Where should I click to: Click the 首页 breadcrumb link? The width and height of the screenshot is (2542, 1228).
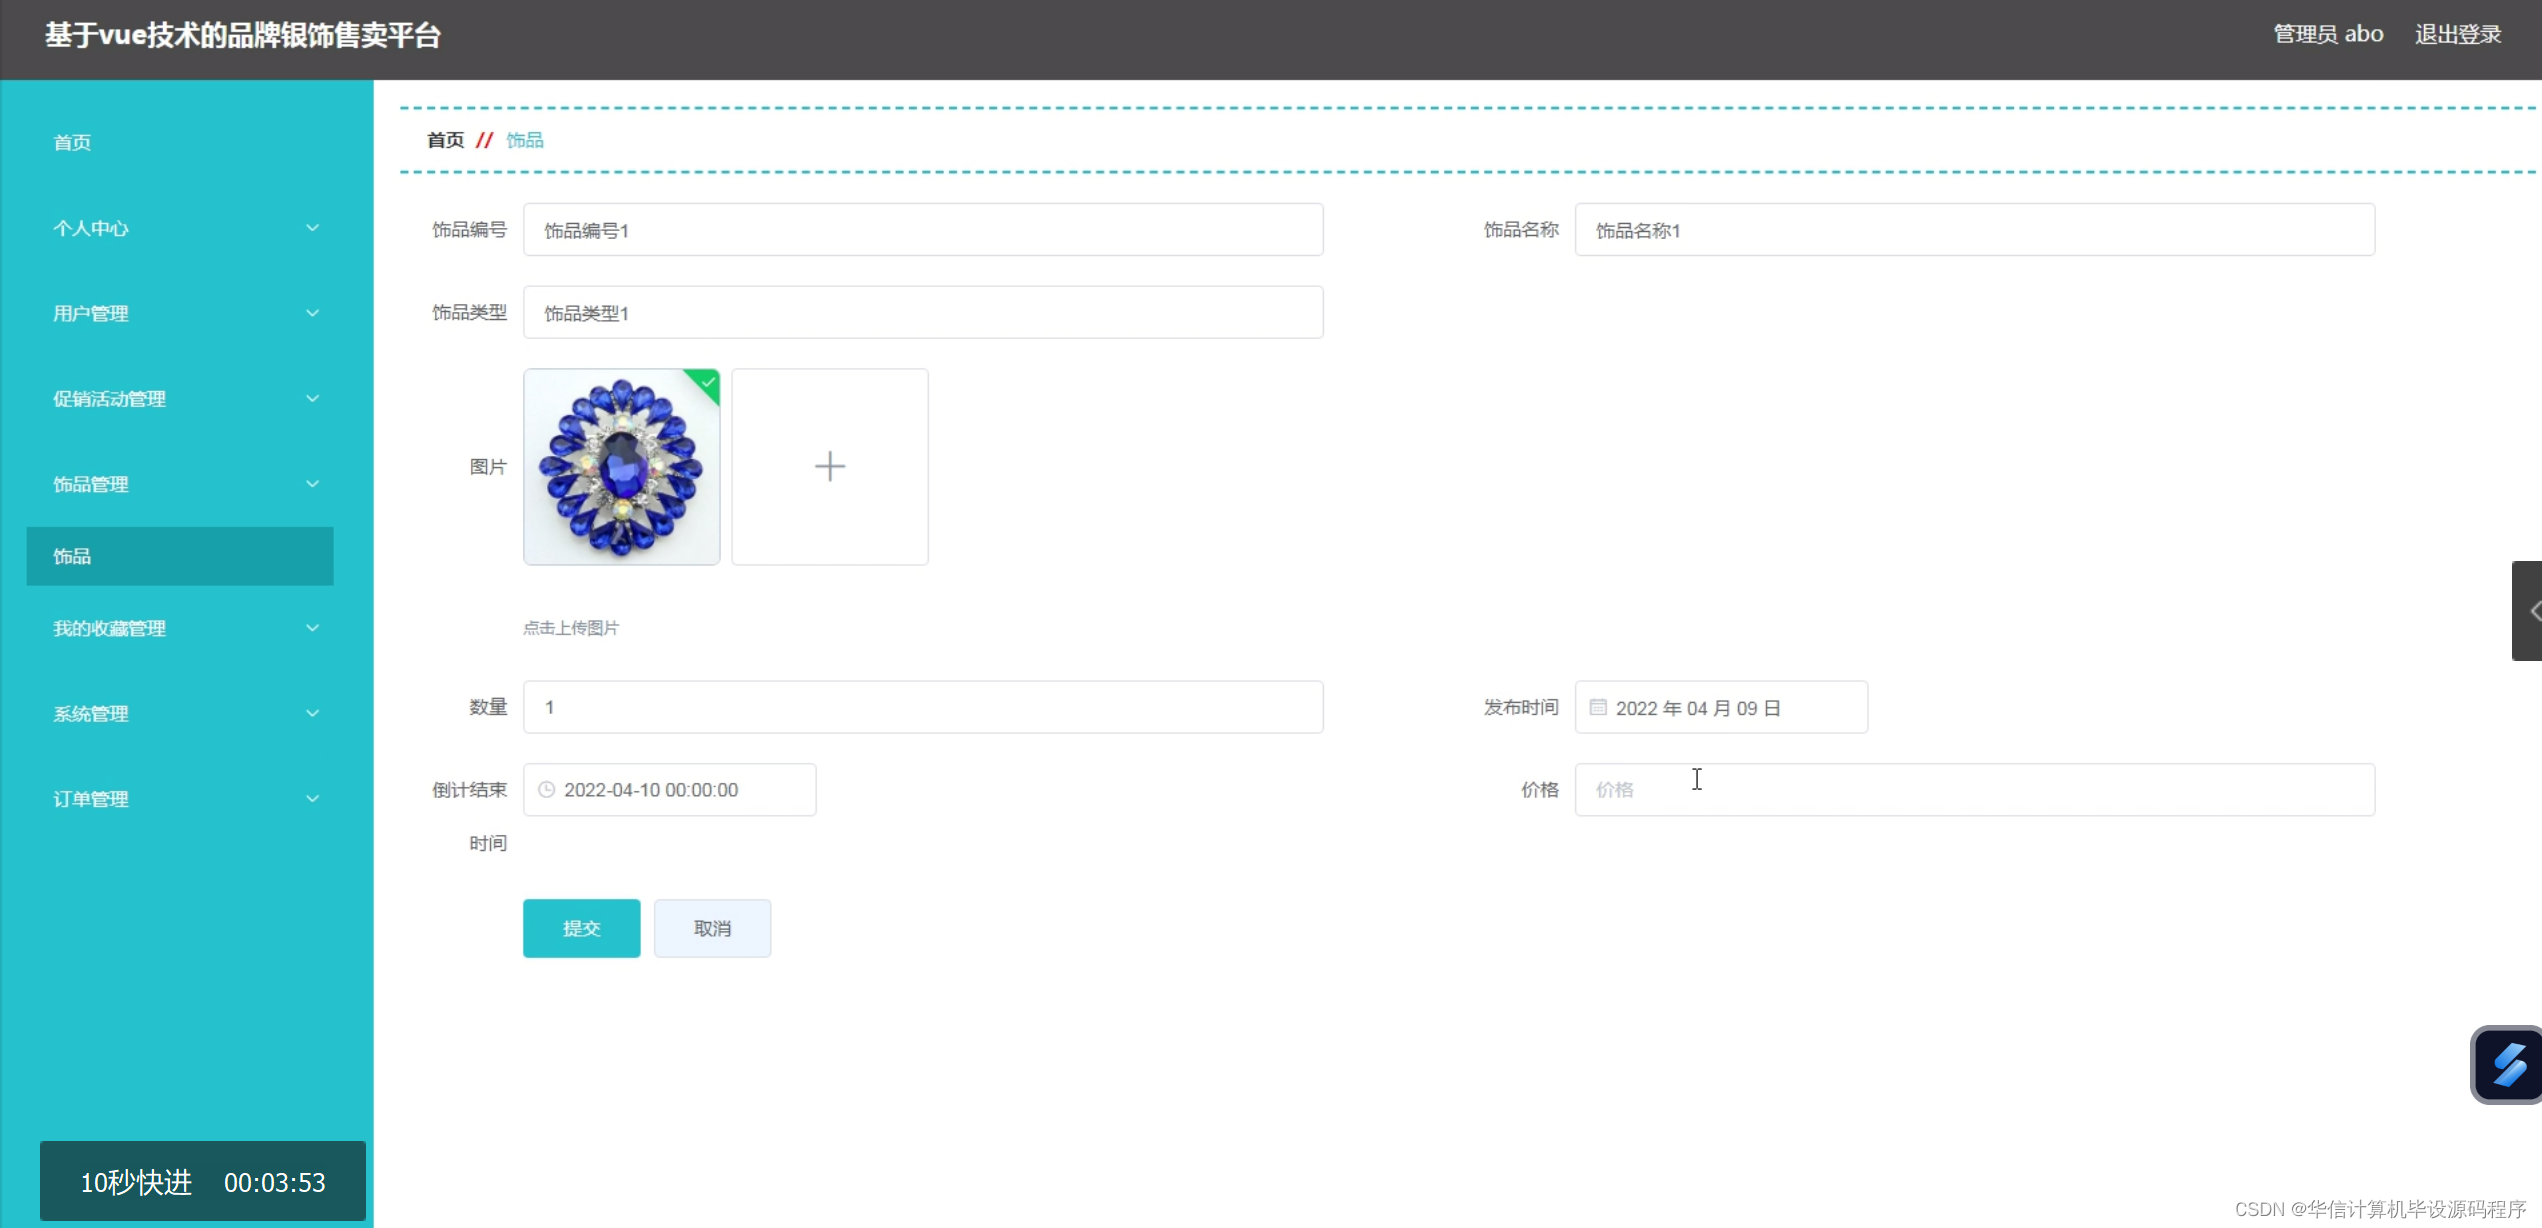(x=445, y=140)
